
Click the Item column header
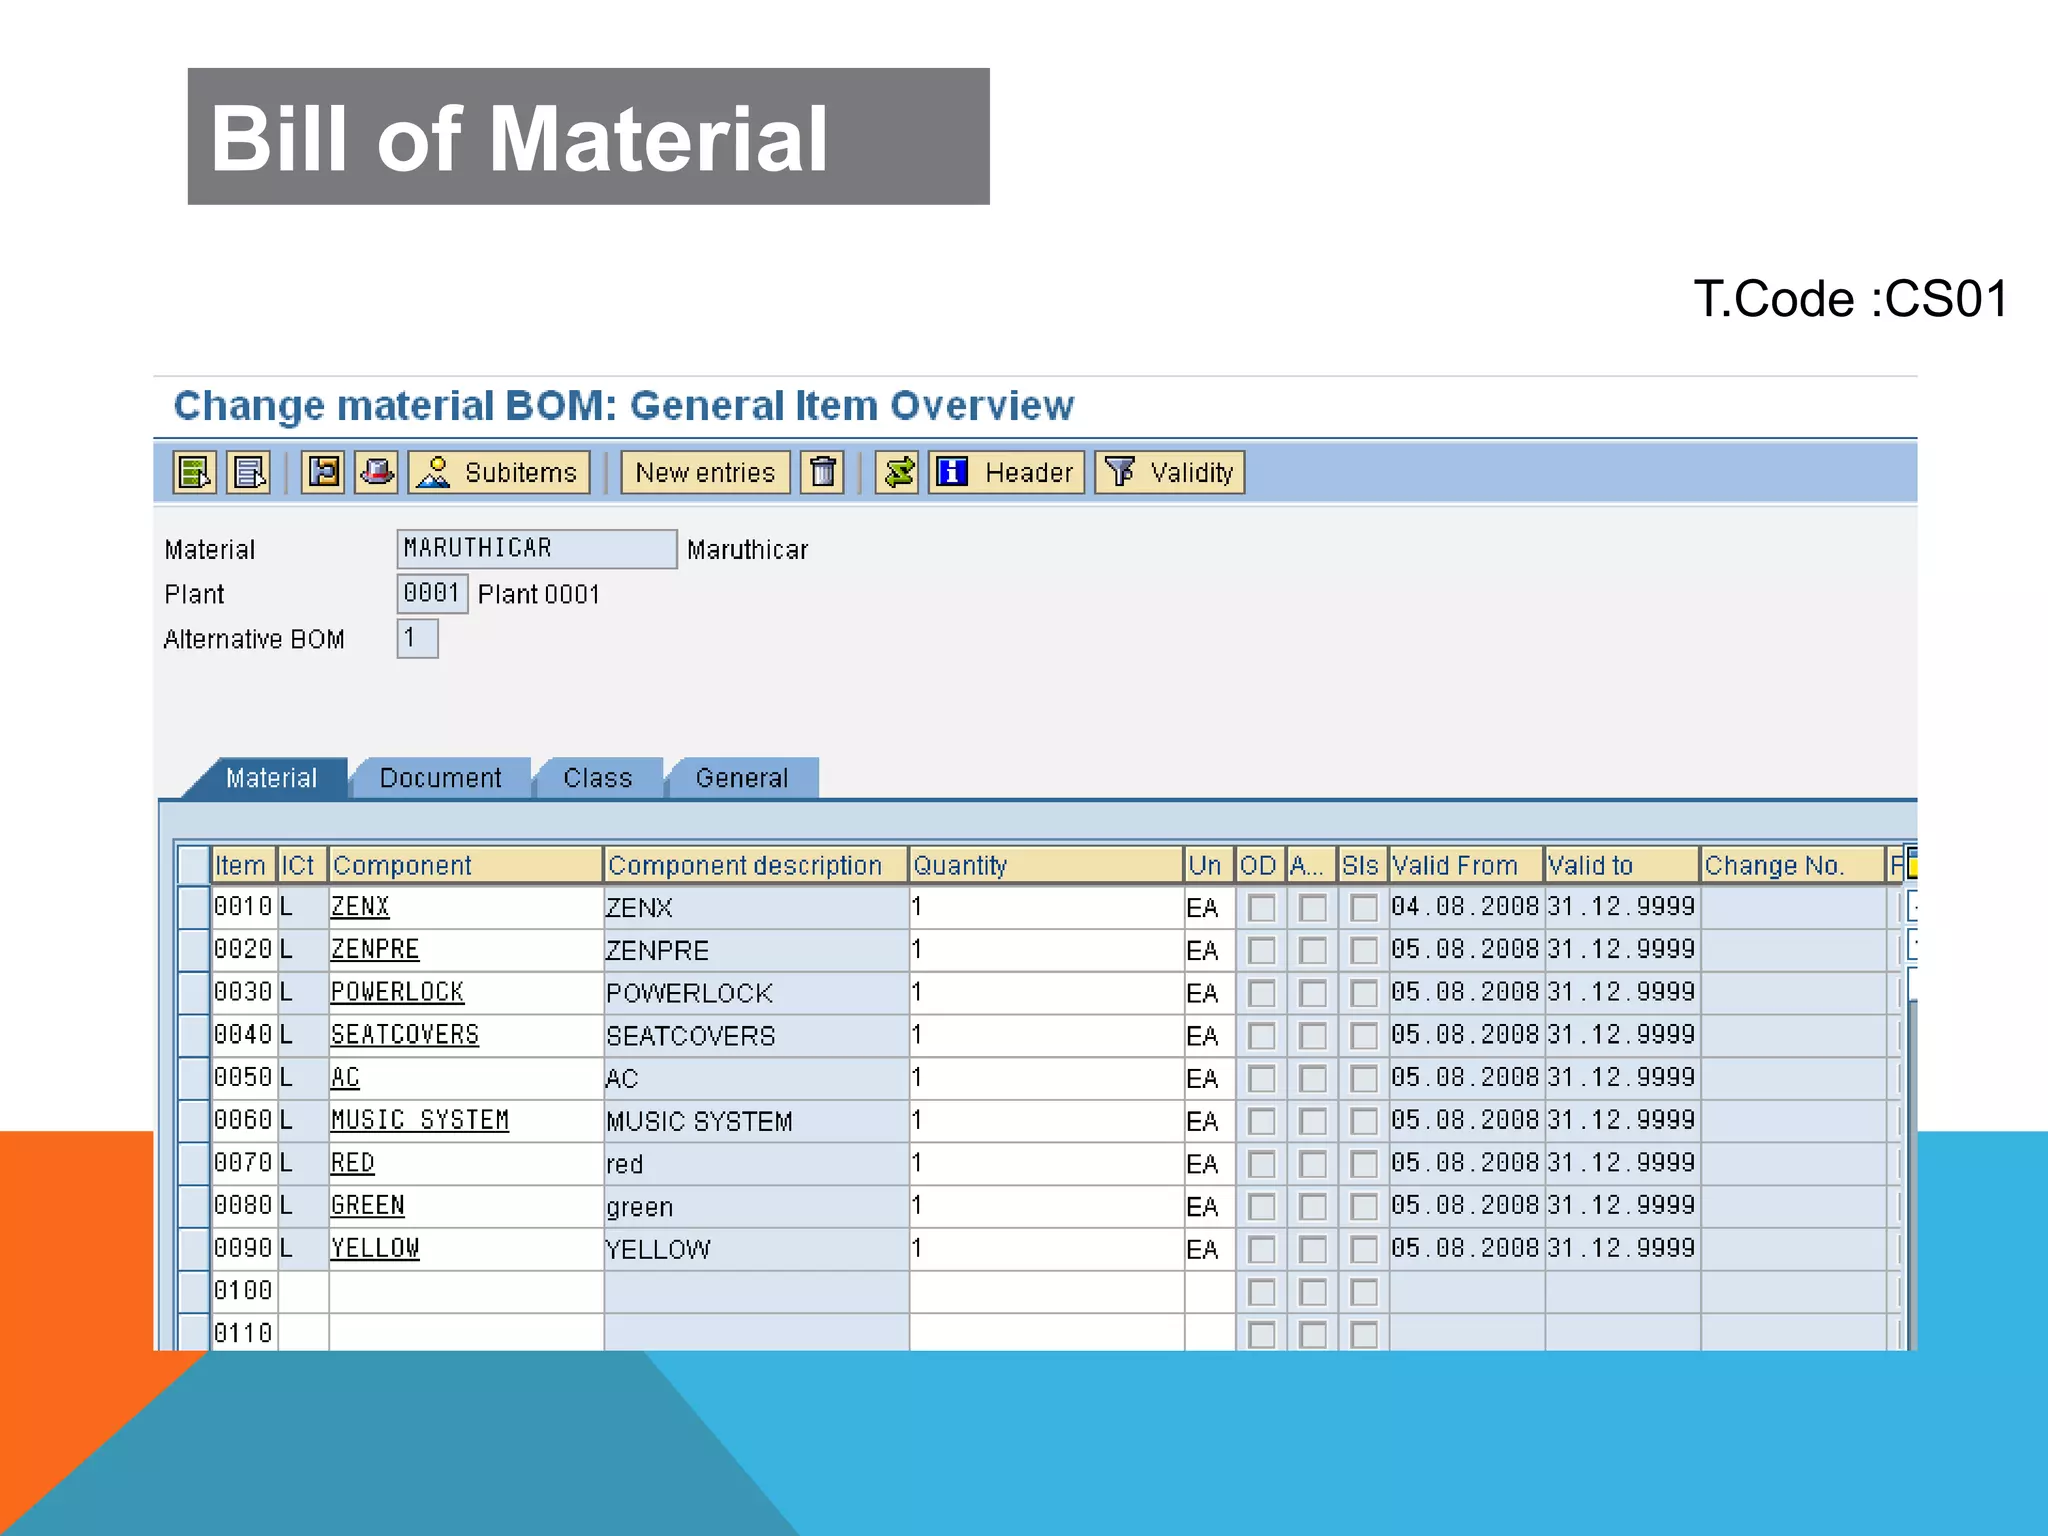244,865
